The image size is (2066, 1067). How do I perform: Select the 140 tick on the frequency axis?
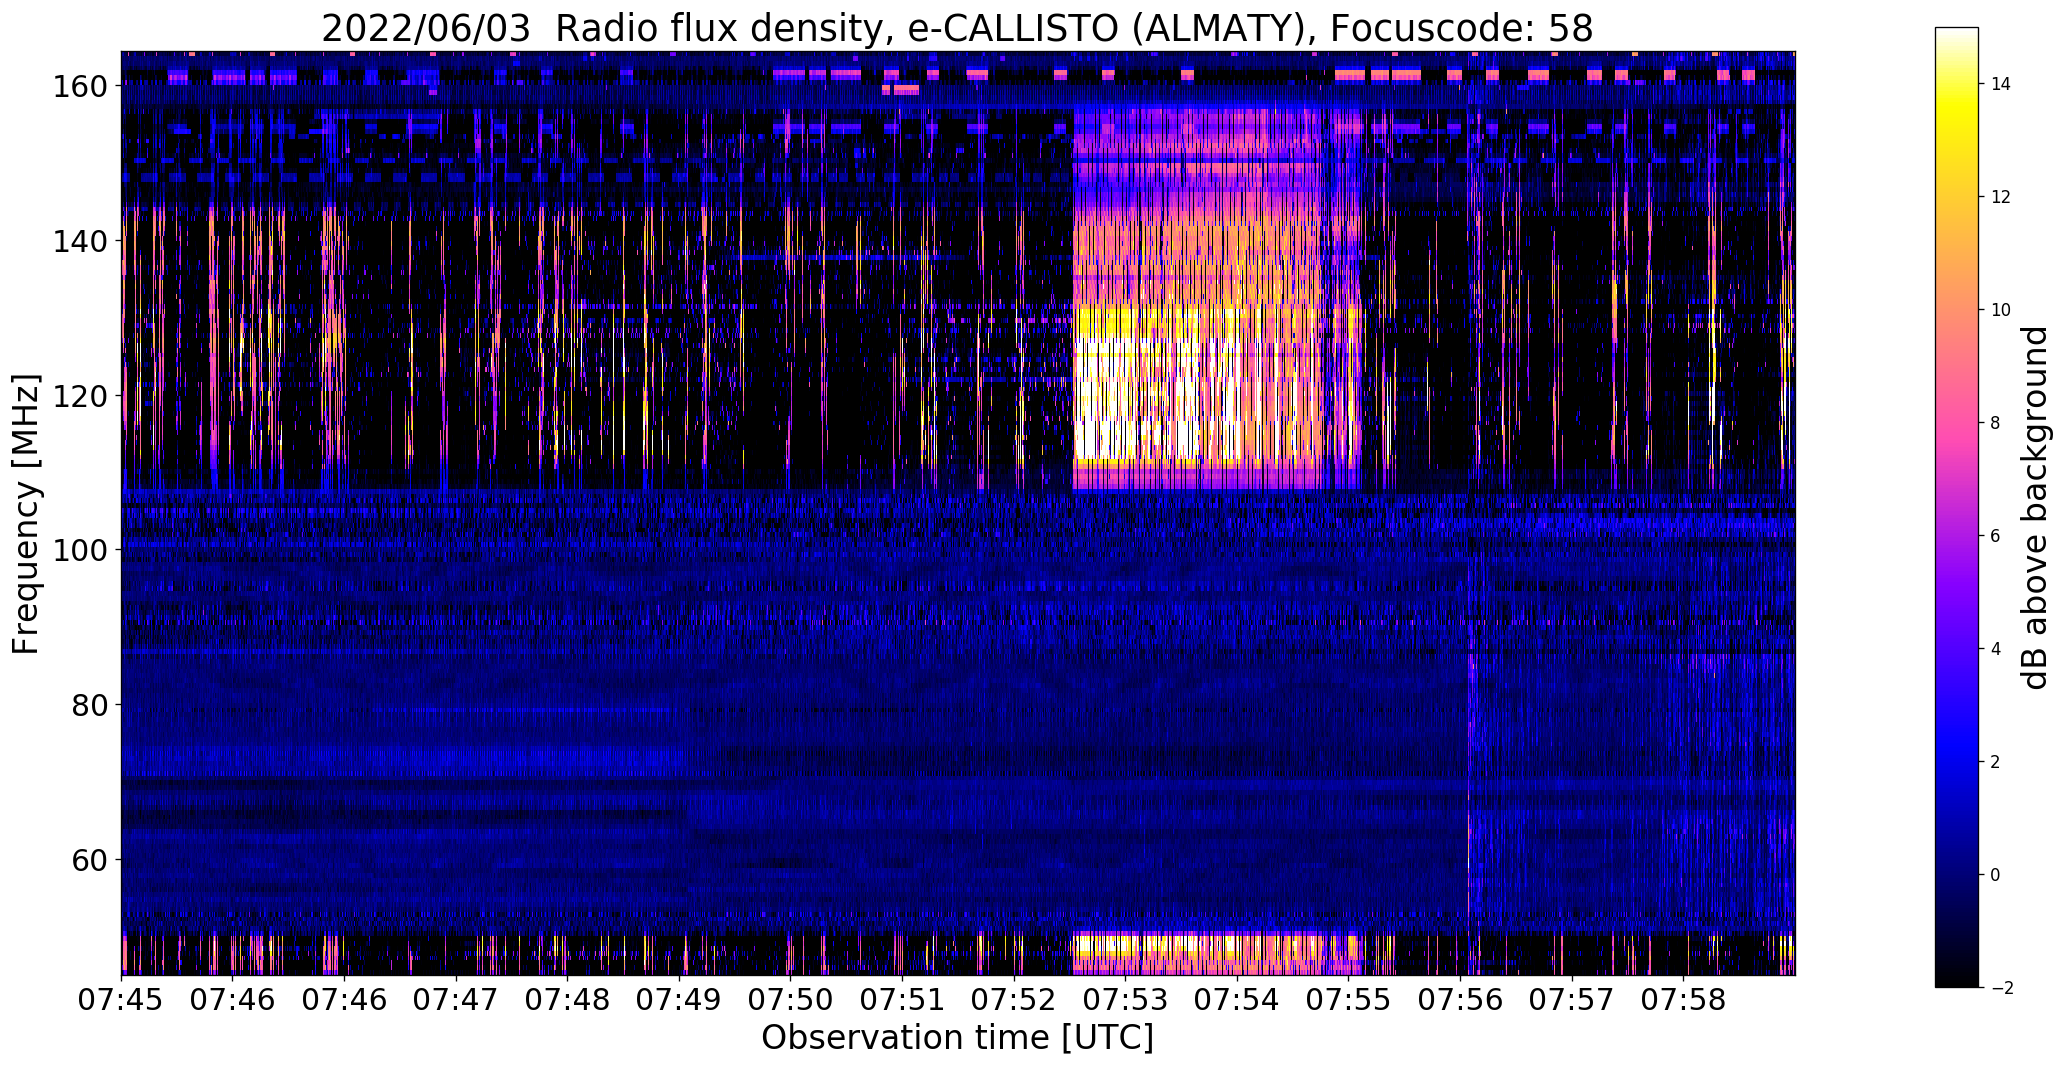point(80,242)
